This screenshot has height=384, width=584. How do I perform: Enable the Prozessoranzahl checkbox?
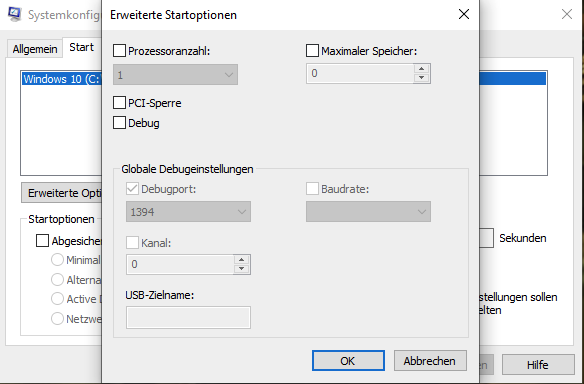pyautogui.click(x=119, y=51)
